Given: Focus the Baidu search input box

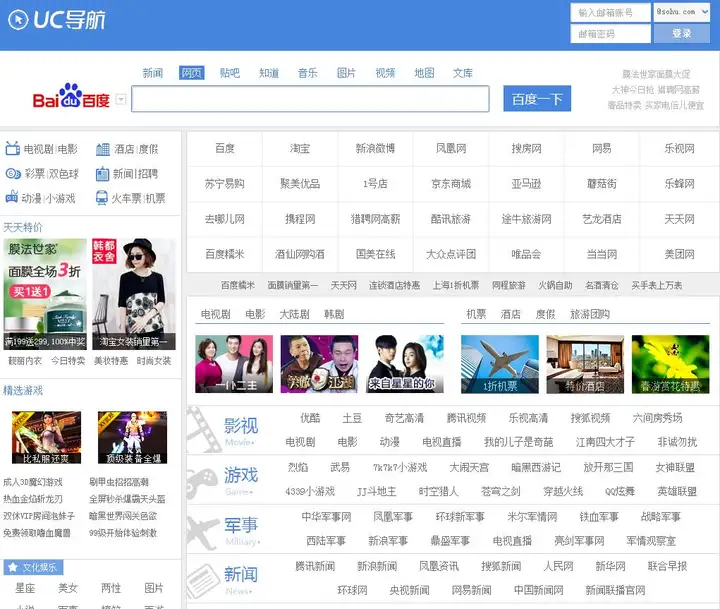Looking at the screenshot, I should (310, 99).
